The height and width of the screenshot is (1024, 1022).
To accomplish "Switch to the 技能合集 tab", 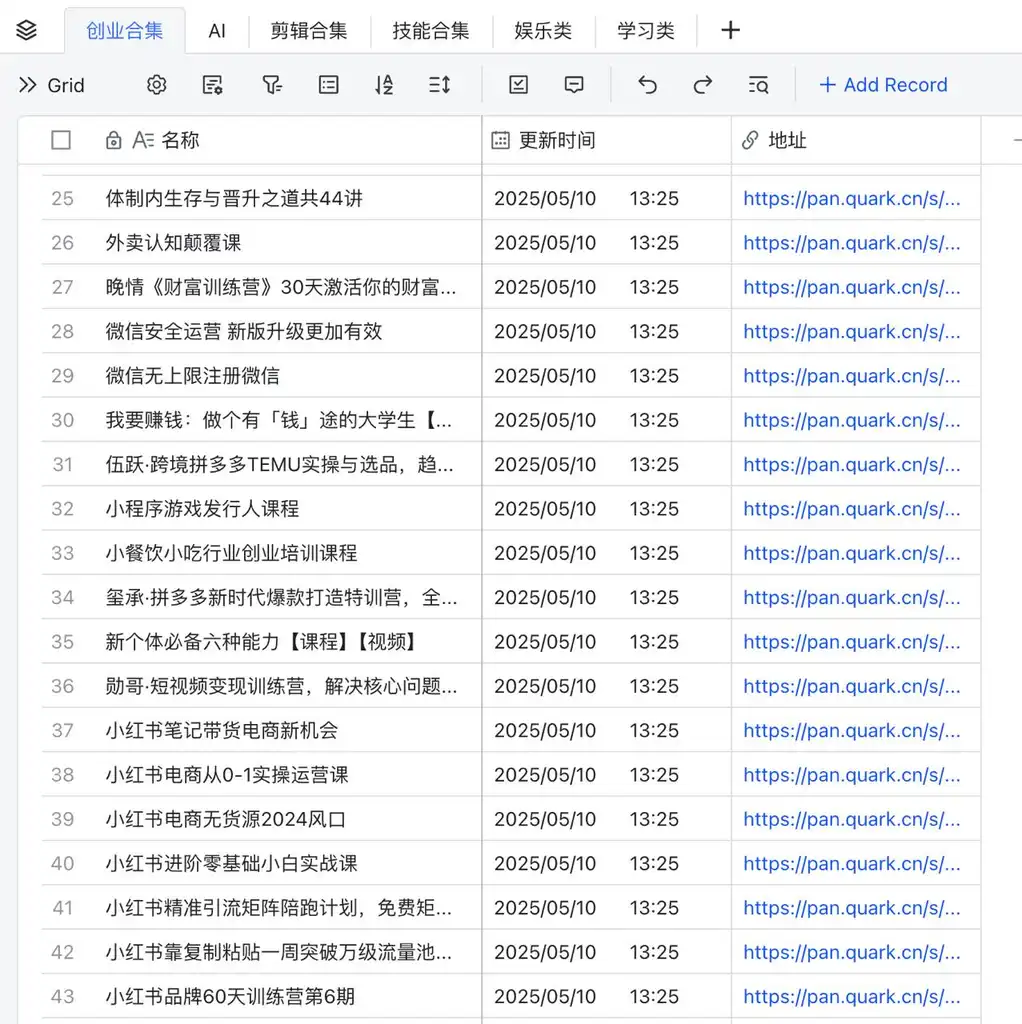I will 431,31.
